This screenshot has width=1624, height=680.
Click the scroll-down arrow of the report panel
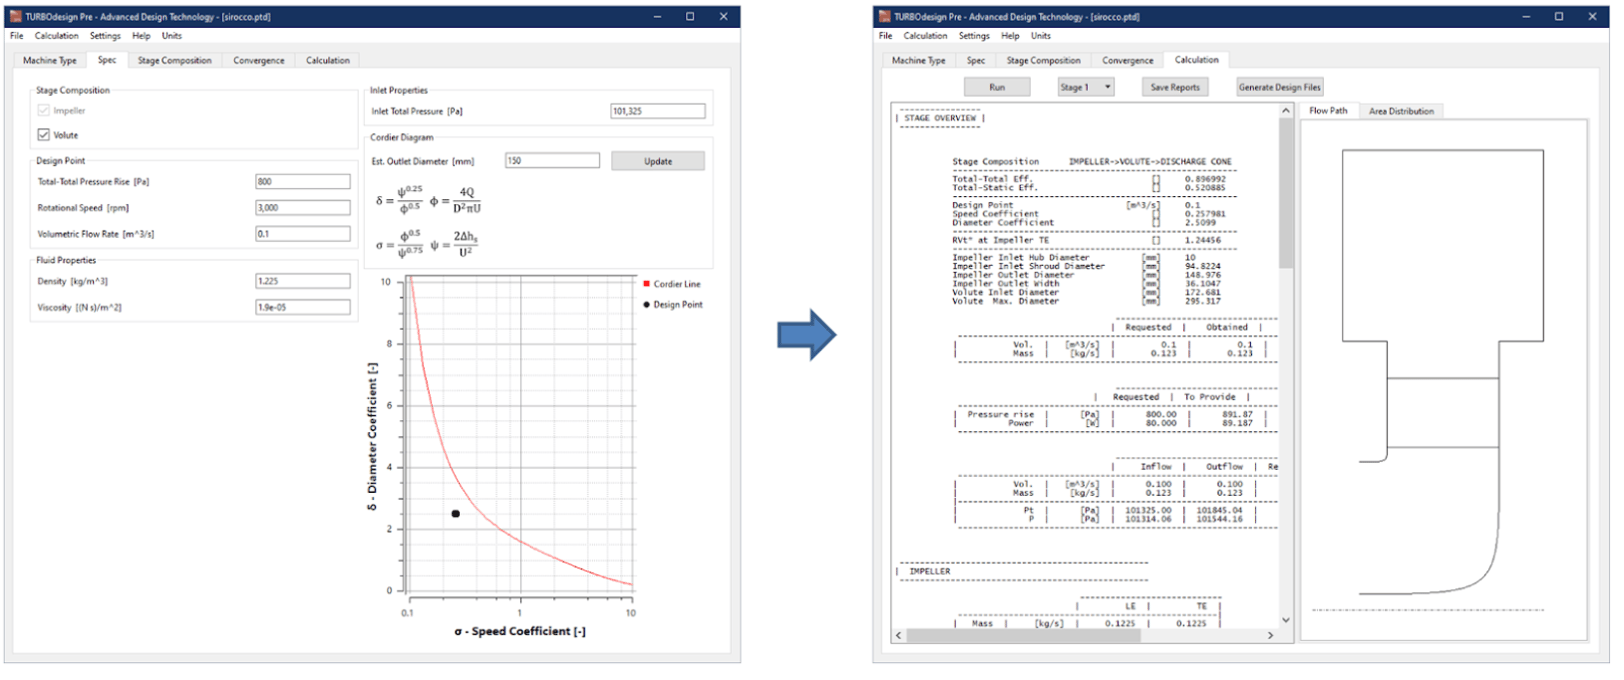[x=1286, y=620]
